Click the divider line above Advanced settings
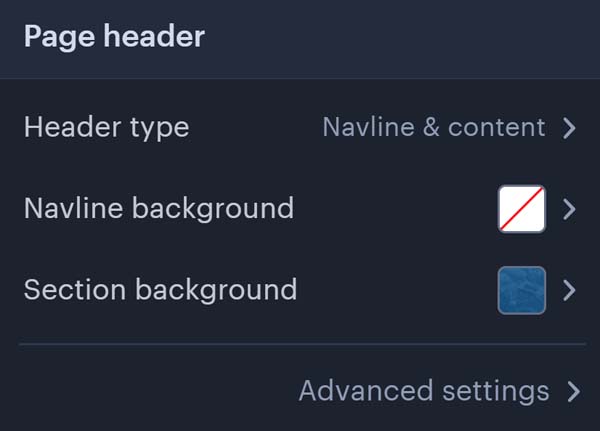 coord(302,344)
